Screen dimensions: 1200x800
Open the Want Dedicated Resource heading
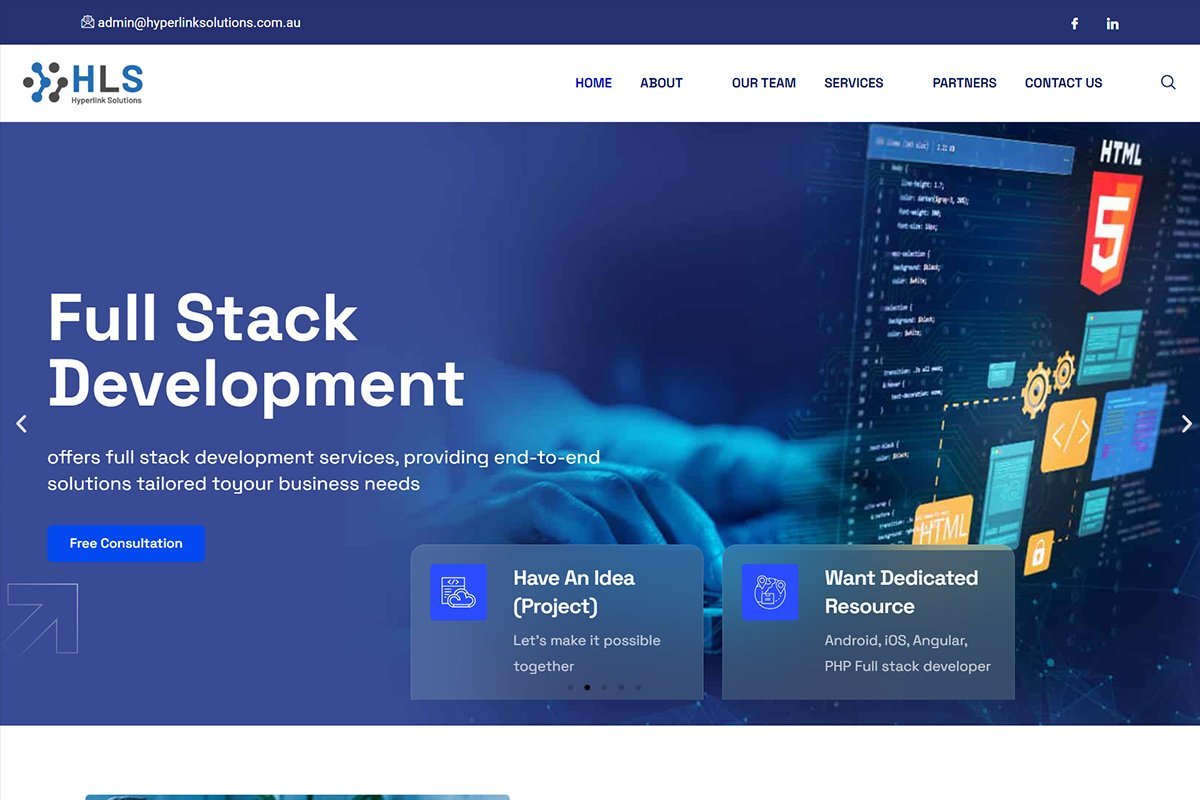(x=901, y=592)
